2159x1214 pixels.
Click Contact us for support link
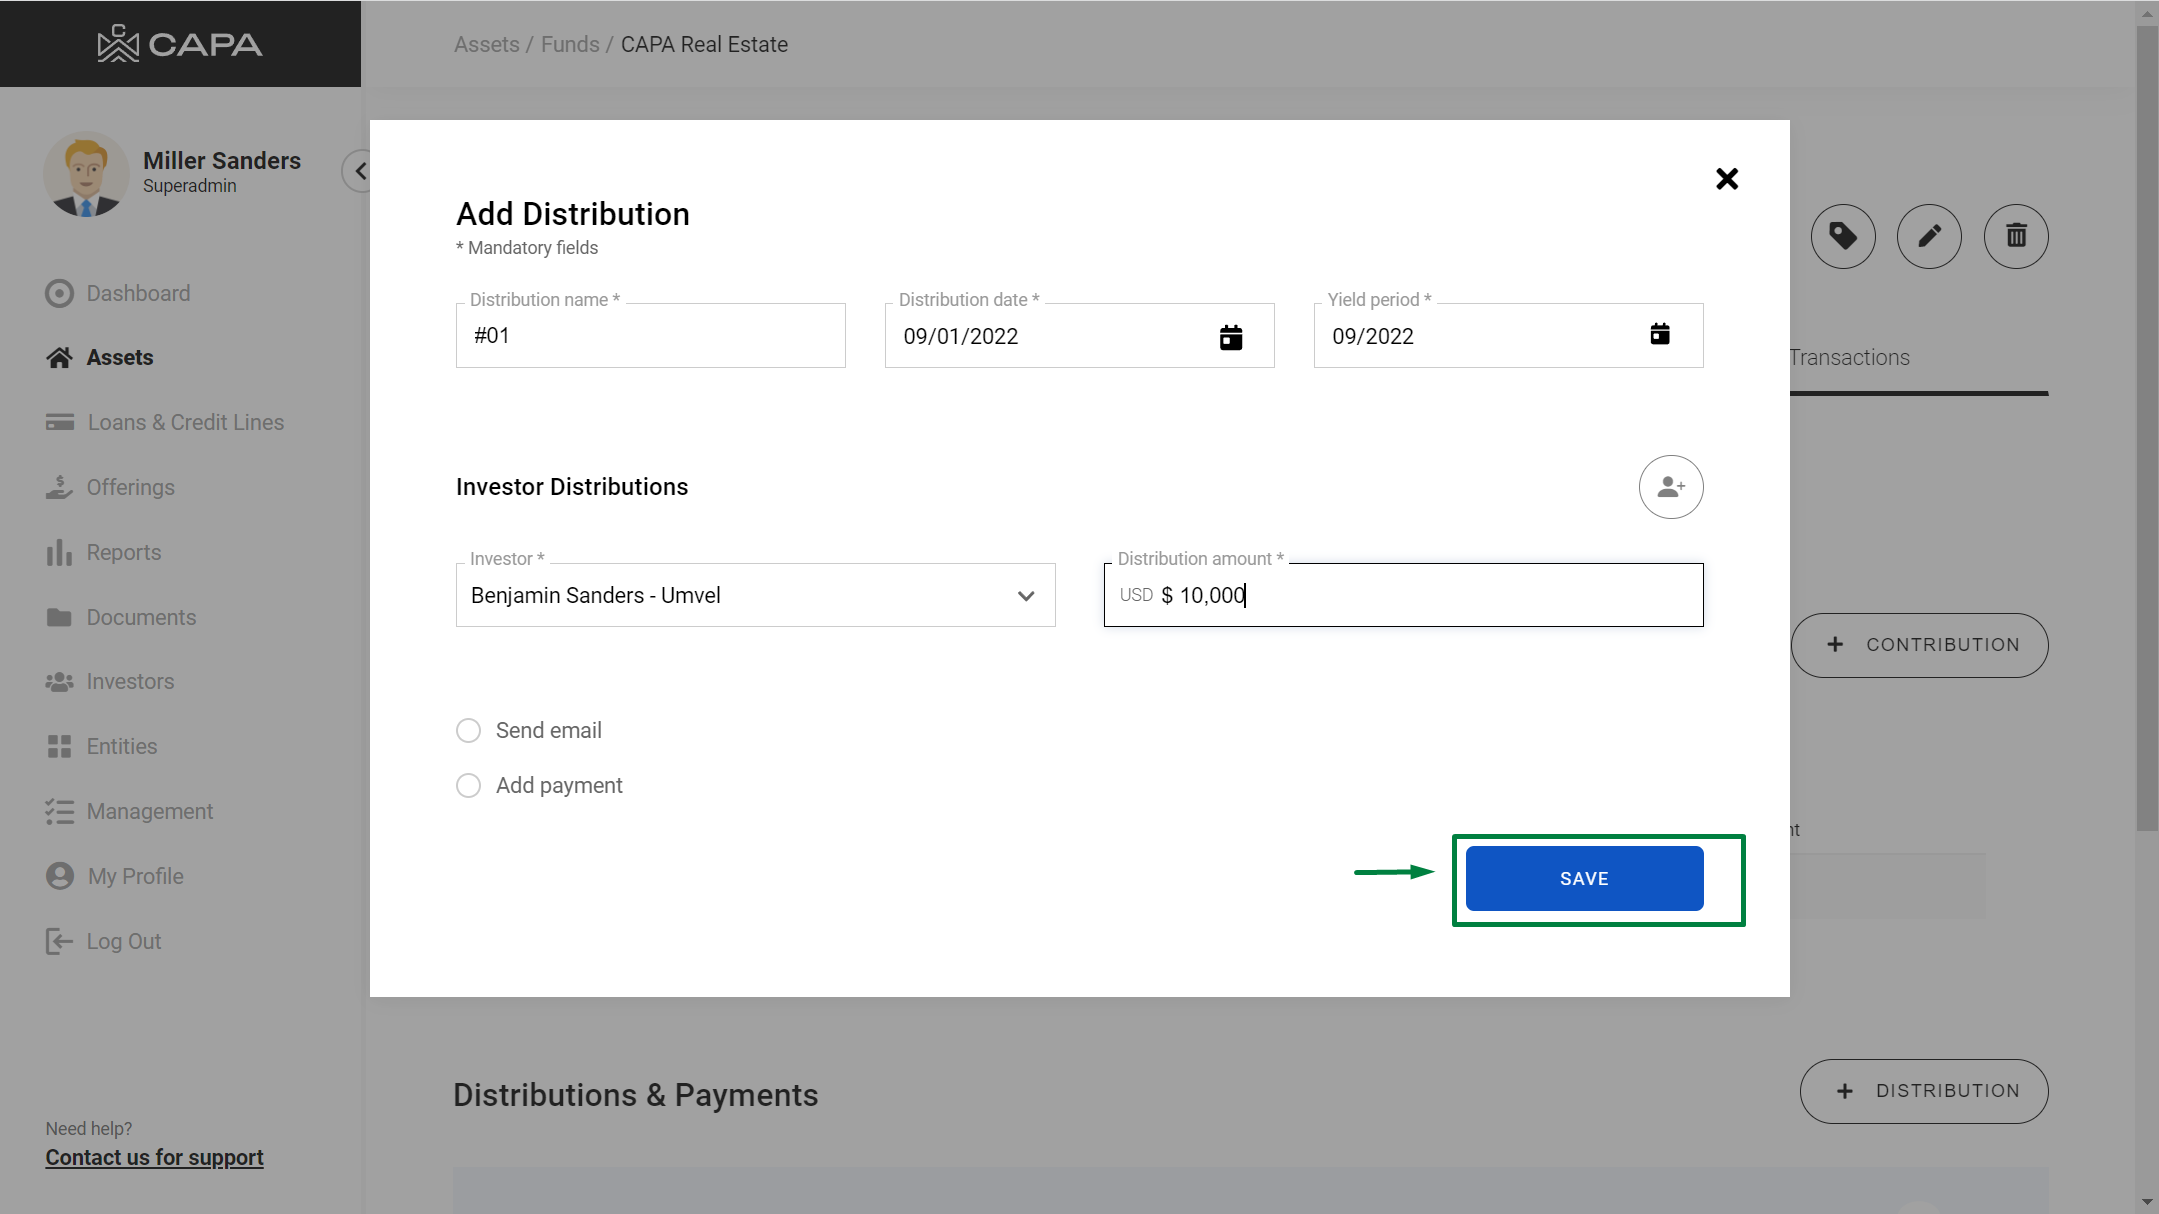(154, 1157)
